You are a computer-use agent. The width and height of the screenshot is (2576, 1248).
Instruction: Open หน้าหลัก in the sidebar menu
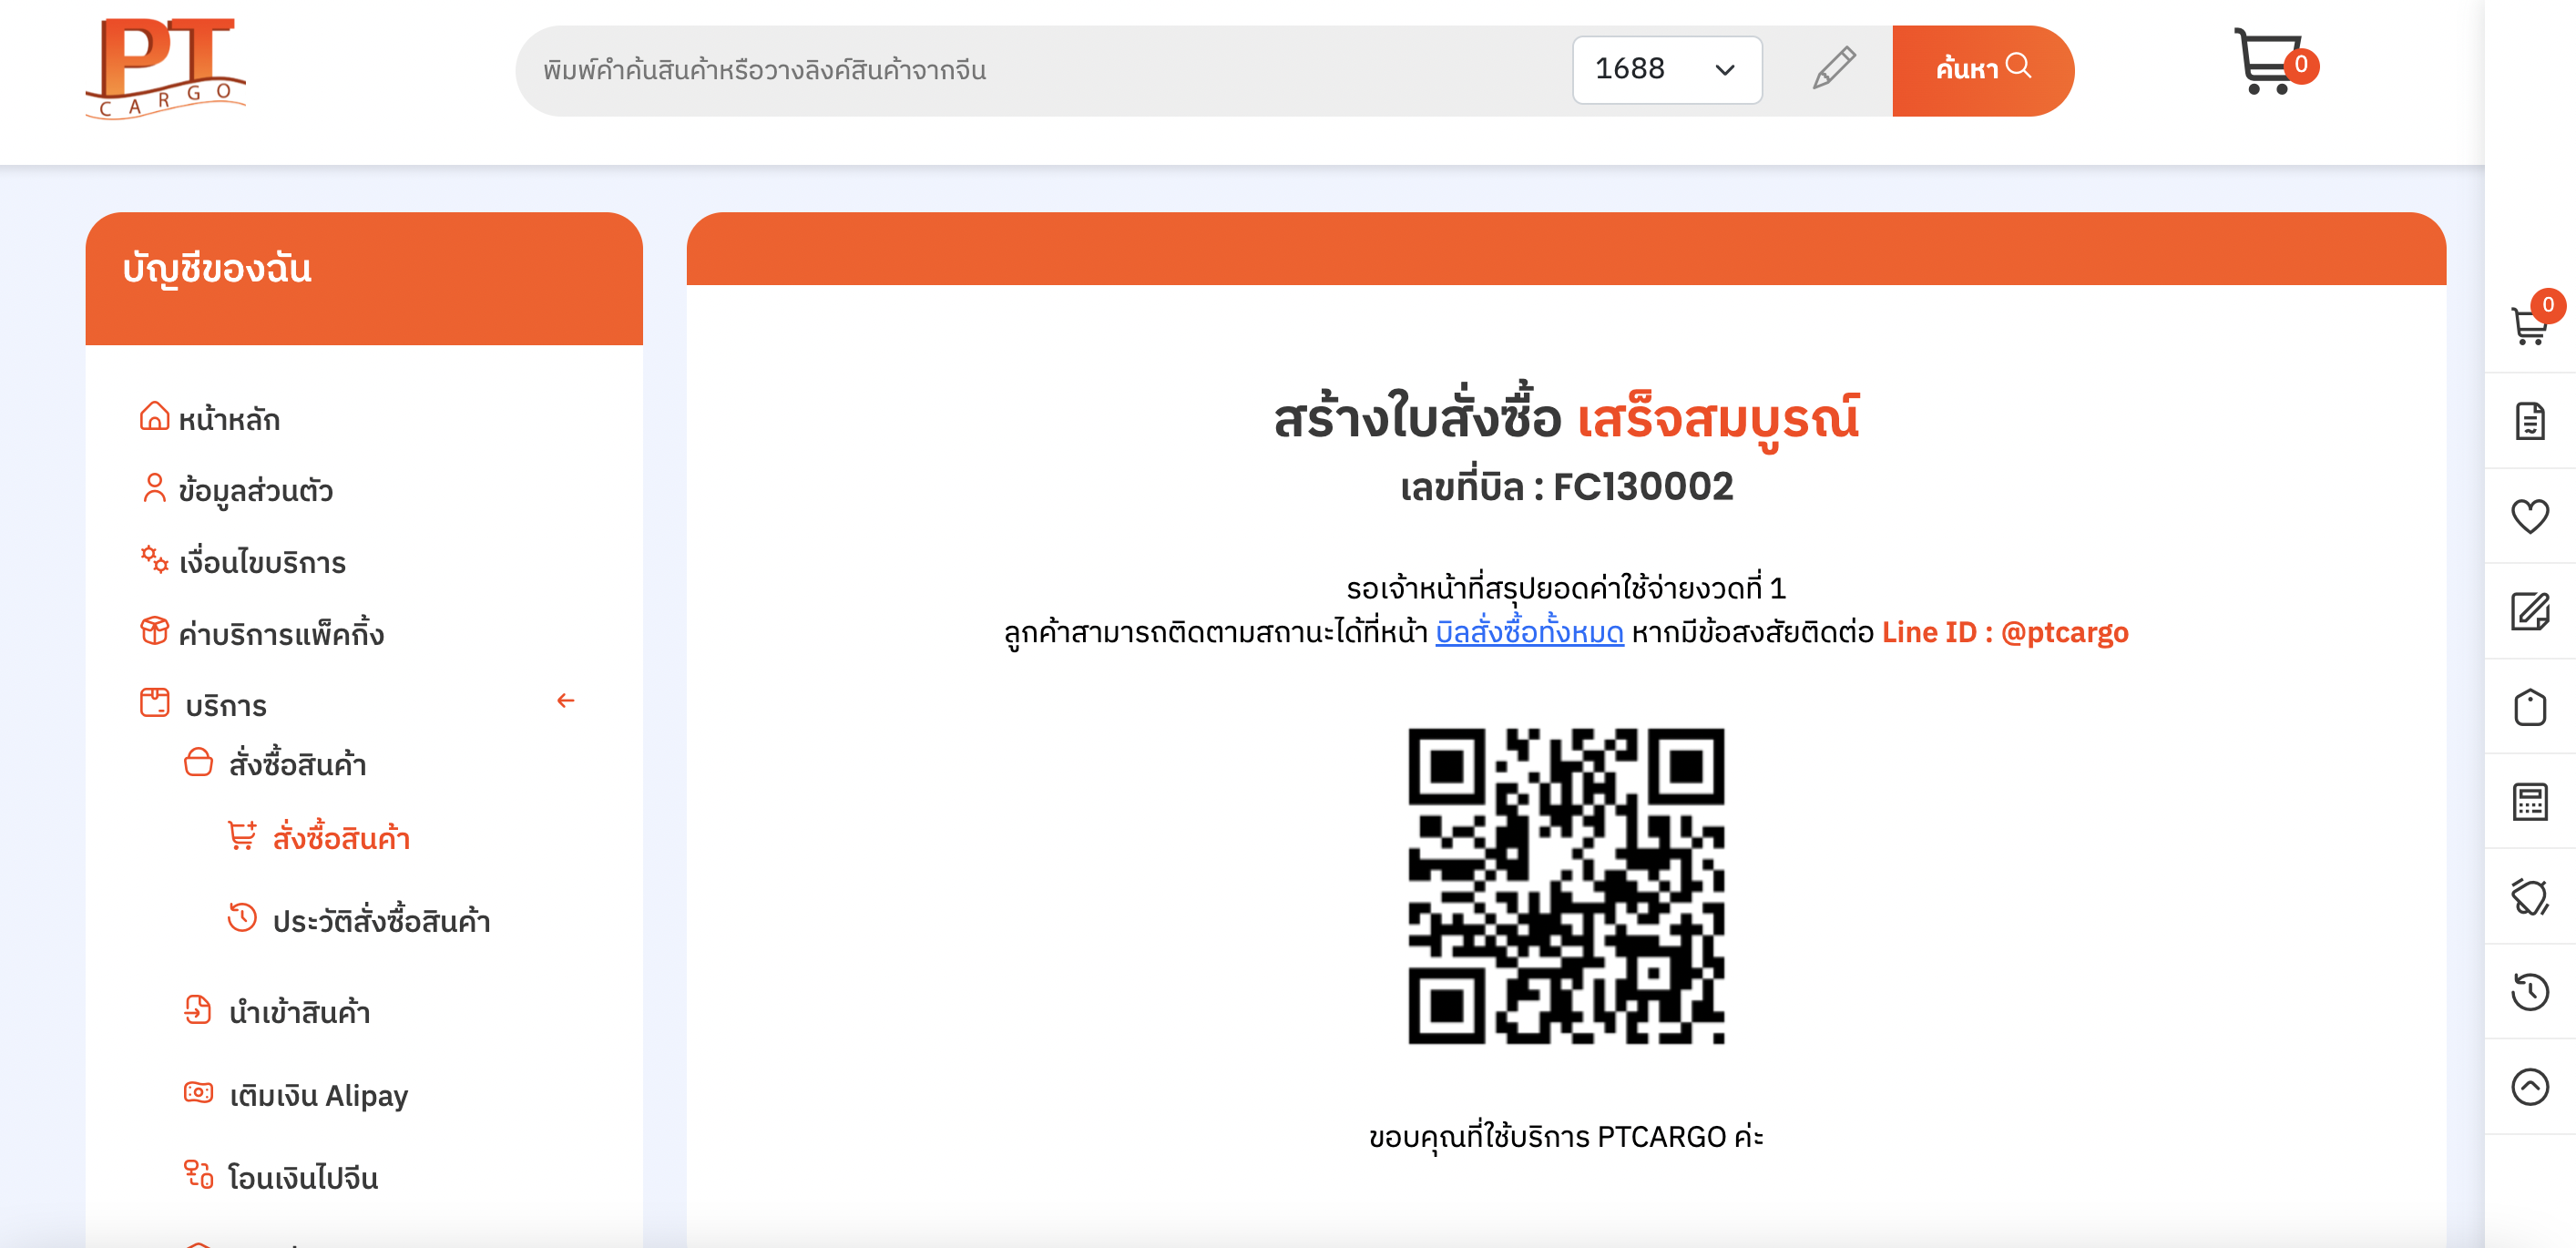(229, 419)
